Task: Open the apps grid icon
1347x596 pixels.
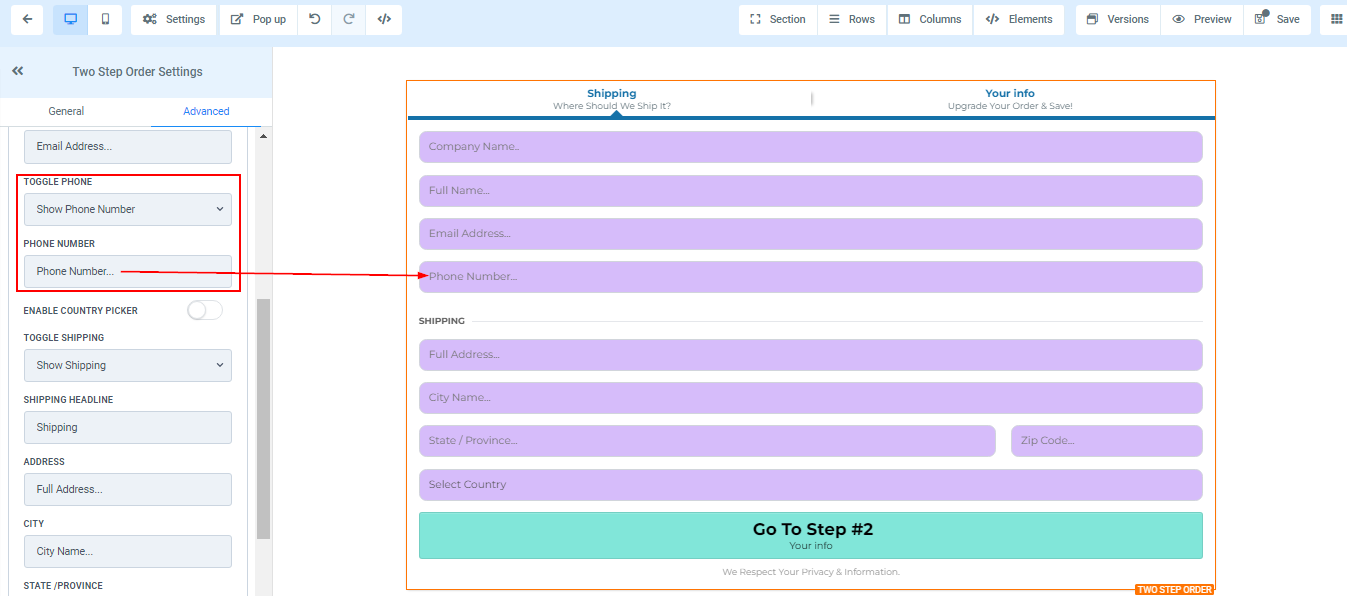Action: point(1336,19)
